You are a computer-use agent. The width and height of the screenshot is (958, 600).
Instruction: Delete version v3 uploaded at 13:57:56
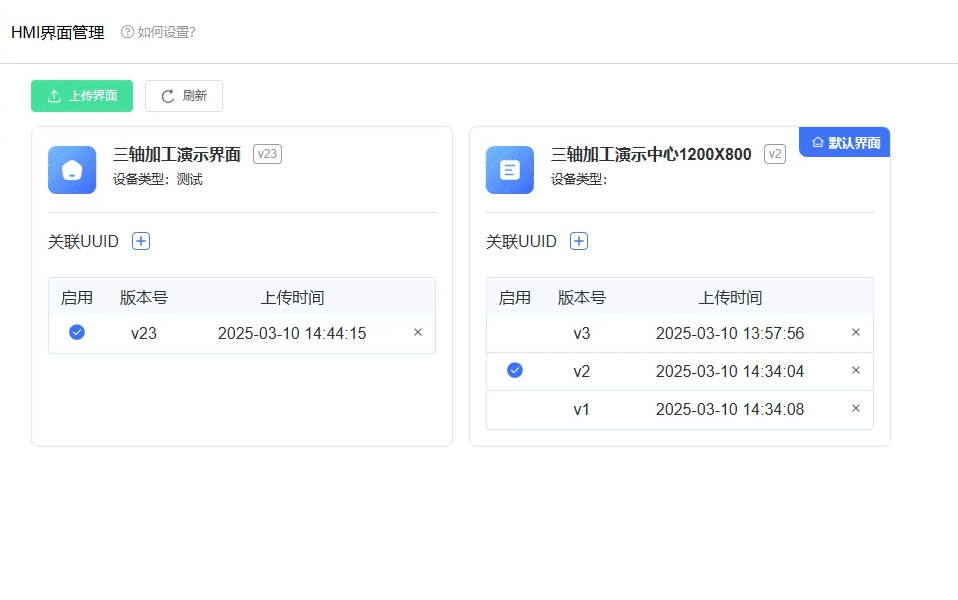point(856,333)
